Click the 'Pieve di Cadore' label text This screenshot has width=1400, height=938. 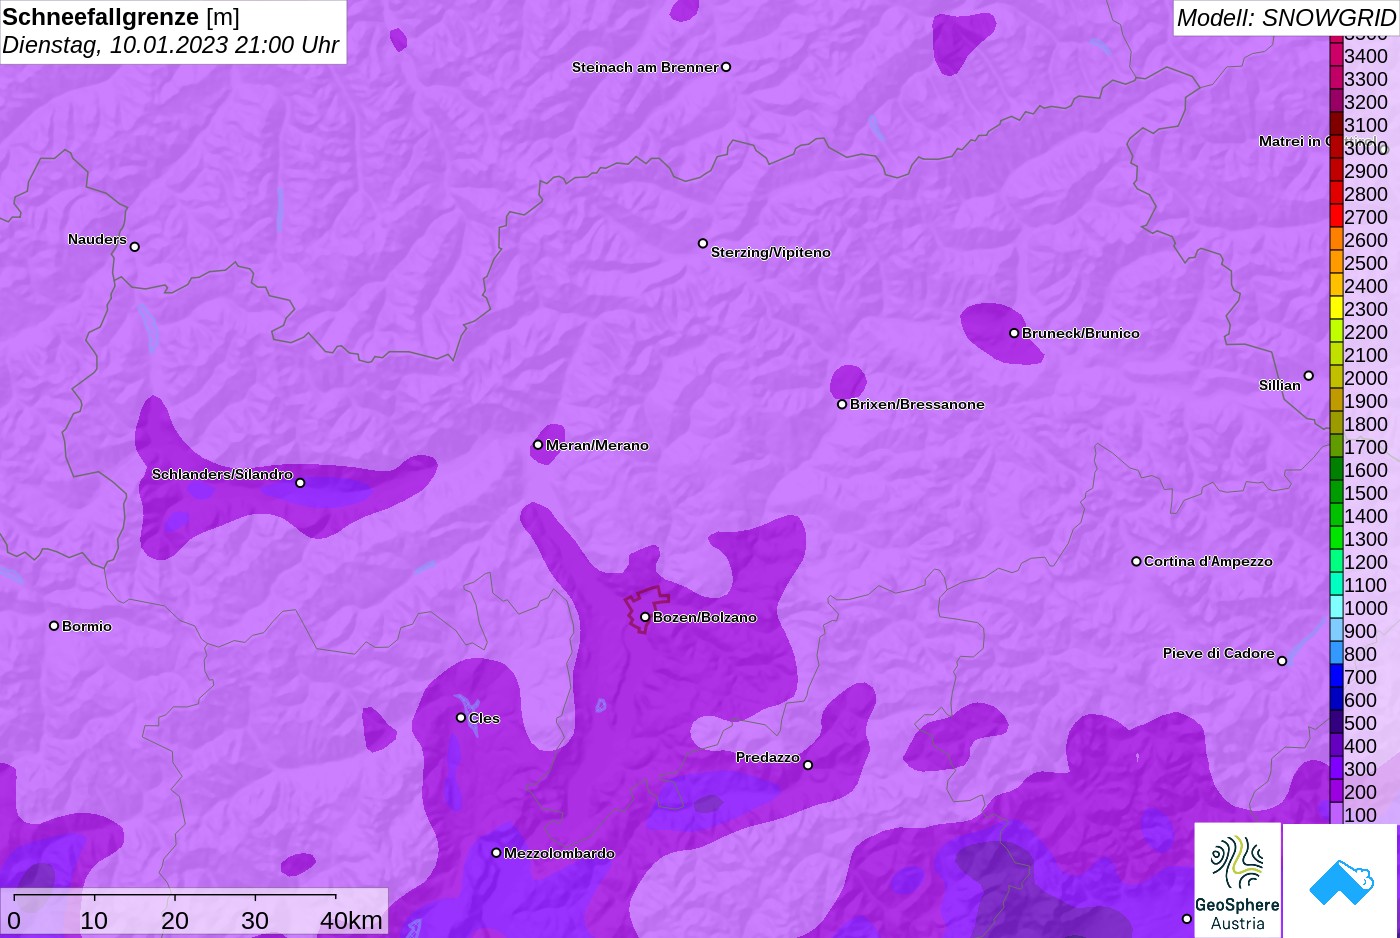(1219, 653)
